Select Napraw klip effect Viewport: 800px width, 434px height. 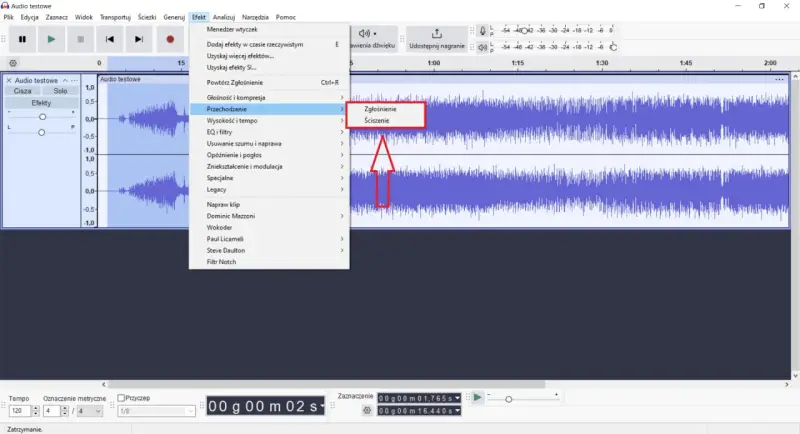(x=269, y=205)
